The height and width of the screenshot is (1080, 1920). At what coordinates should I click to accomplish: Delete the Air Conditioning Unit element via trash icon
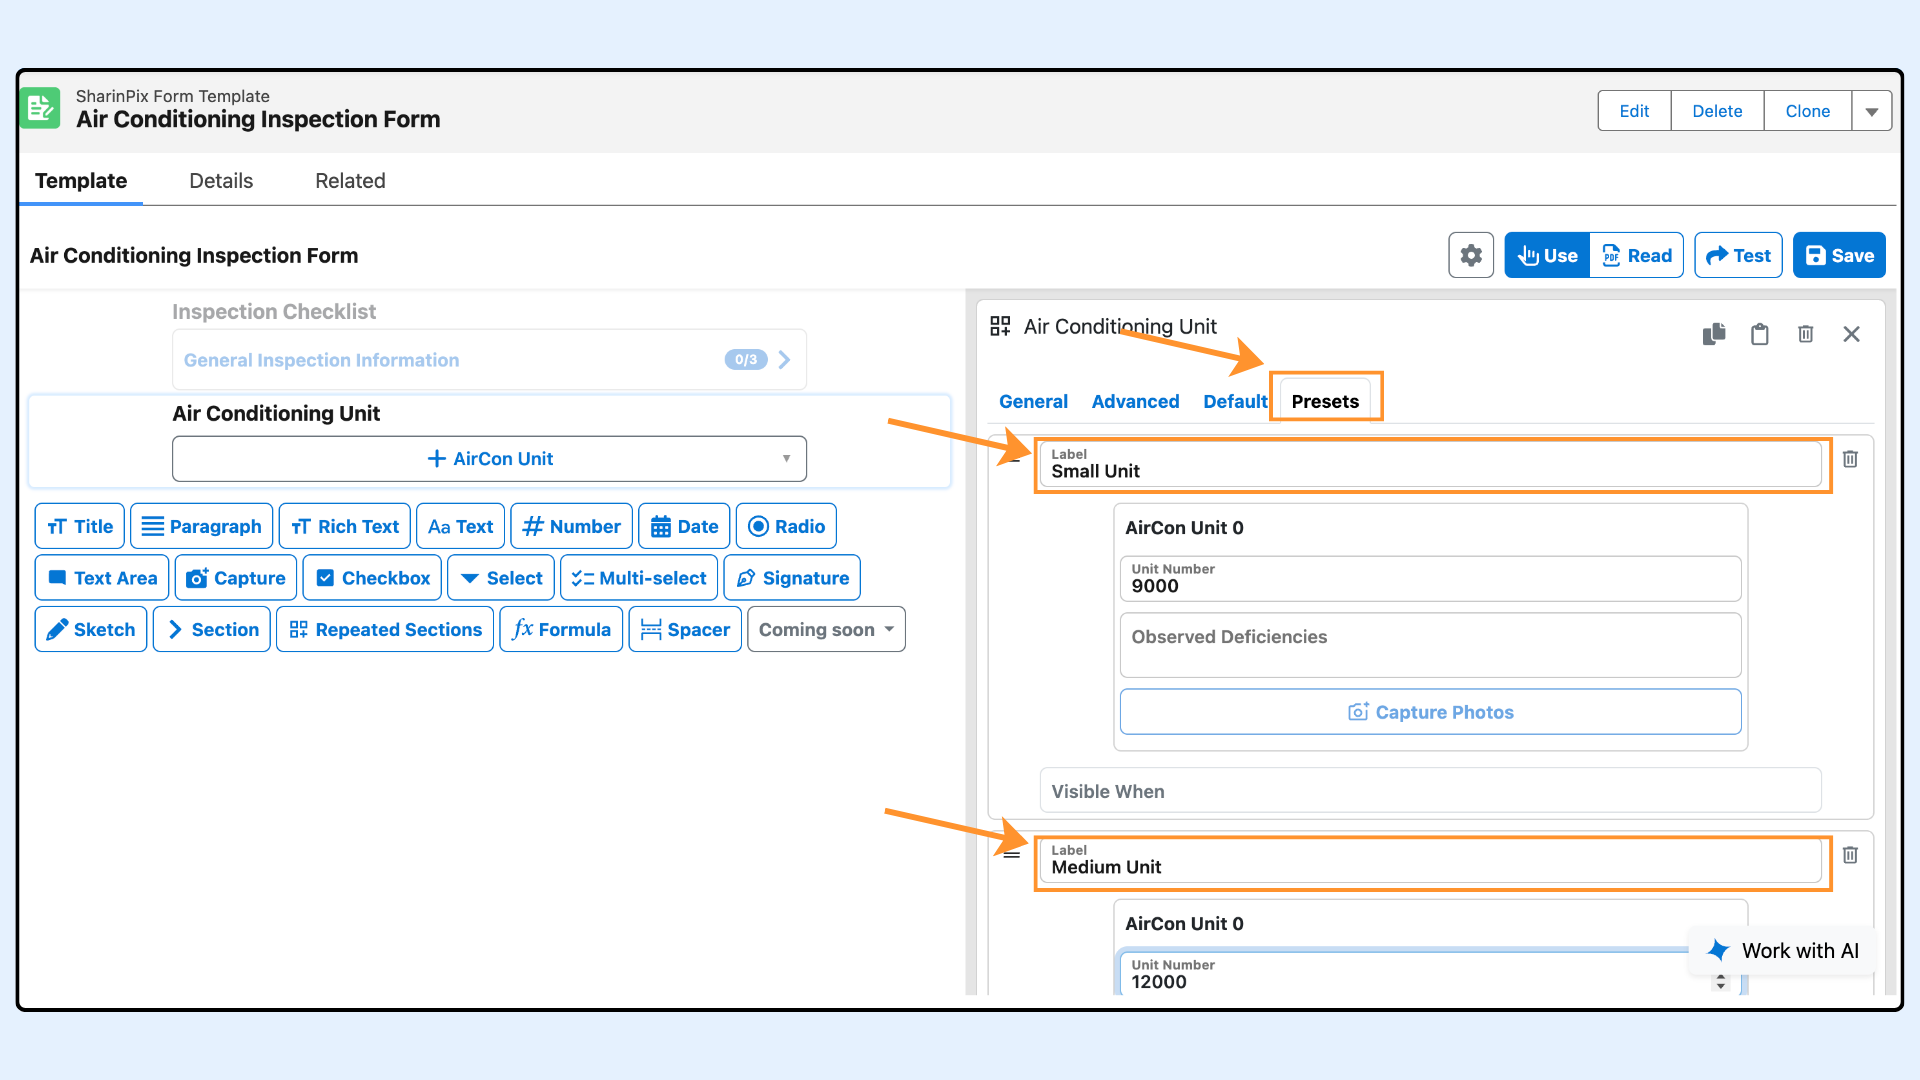(x=1806, y=334)
